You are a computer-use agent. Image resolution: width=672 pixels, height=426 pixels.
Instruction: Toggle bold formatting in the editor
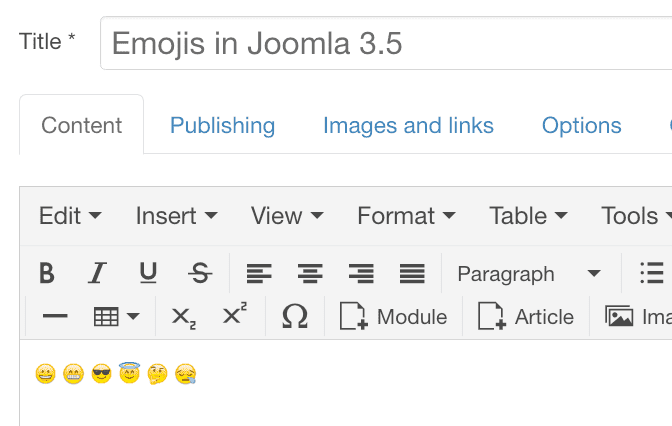(x=47, y=273)
